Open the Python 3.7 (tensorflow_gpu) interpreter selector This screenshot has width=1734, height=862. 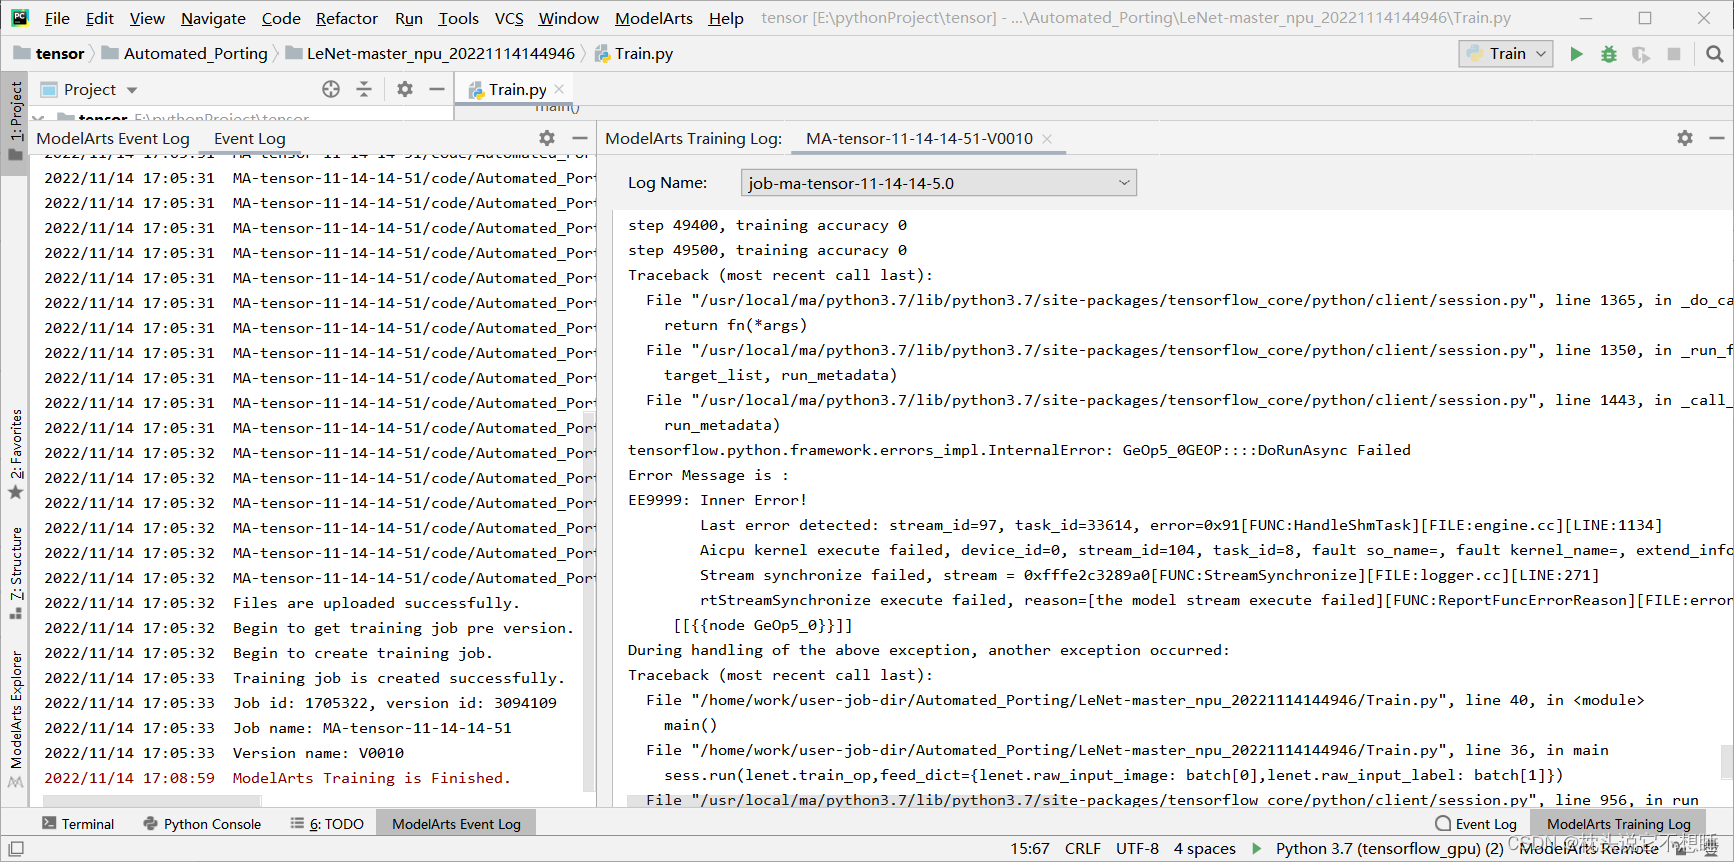coord(1389,849)
